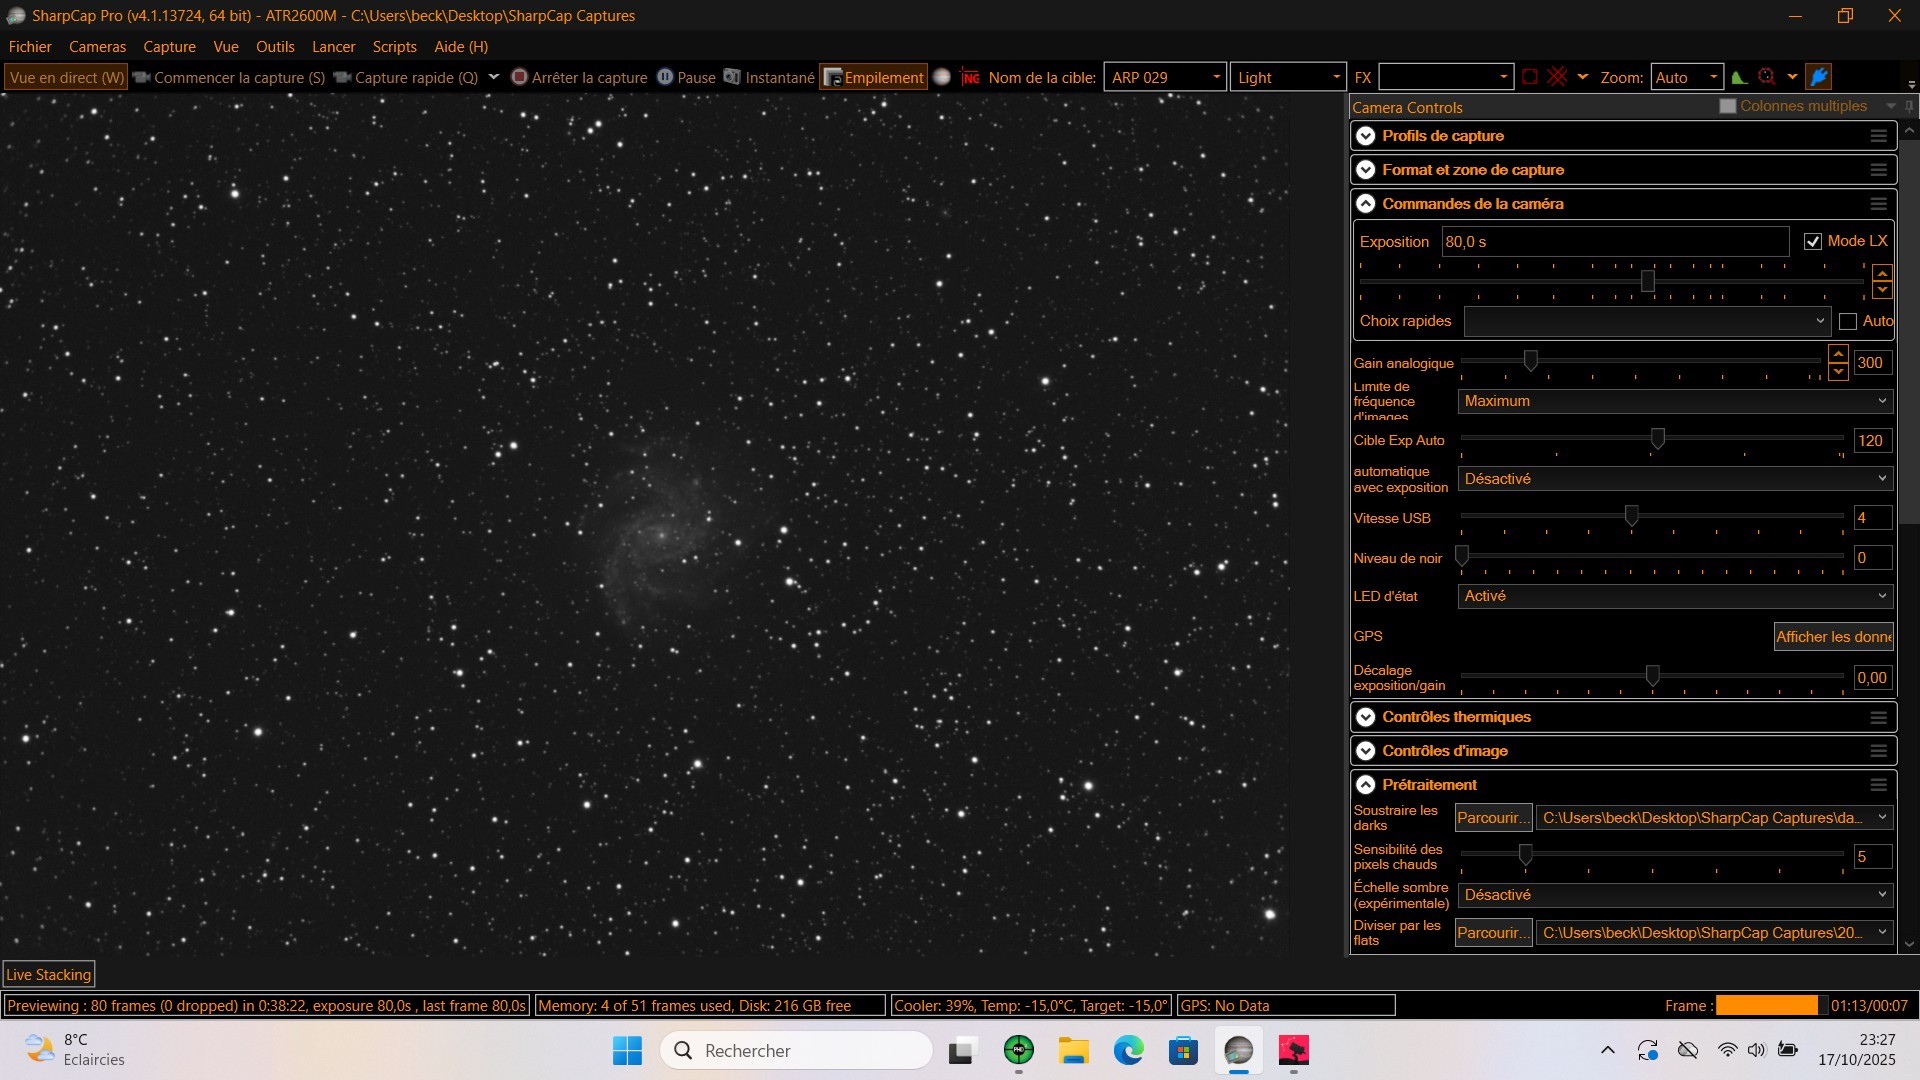Click the red reticule grid icon
Screen dimensions: 1920x1080
1557,77
